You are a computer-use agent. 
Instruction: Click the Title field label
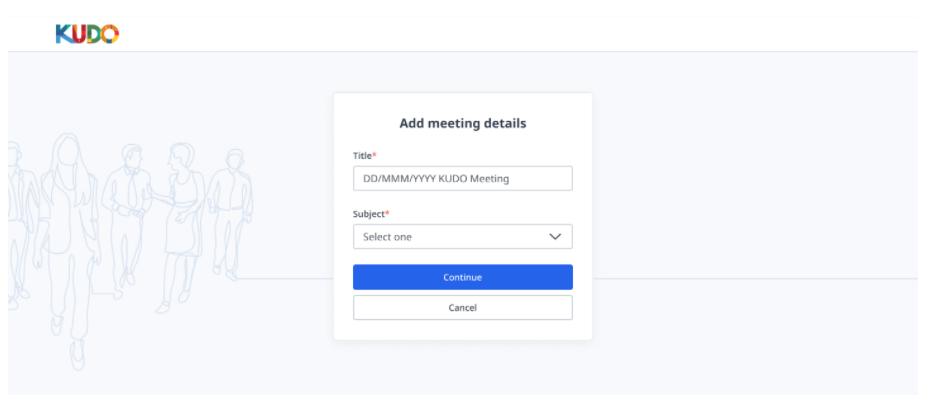click(362, 156)
